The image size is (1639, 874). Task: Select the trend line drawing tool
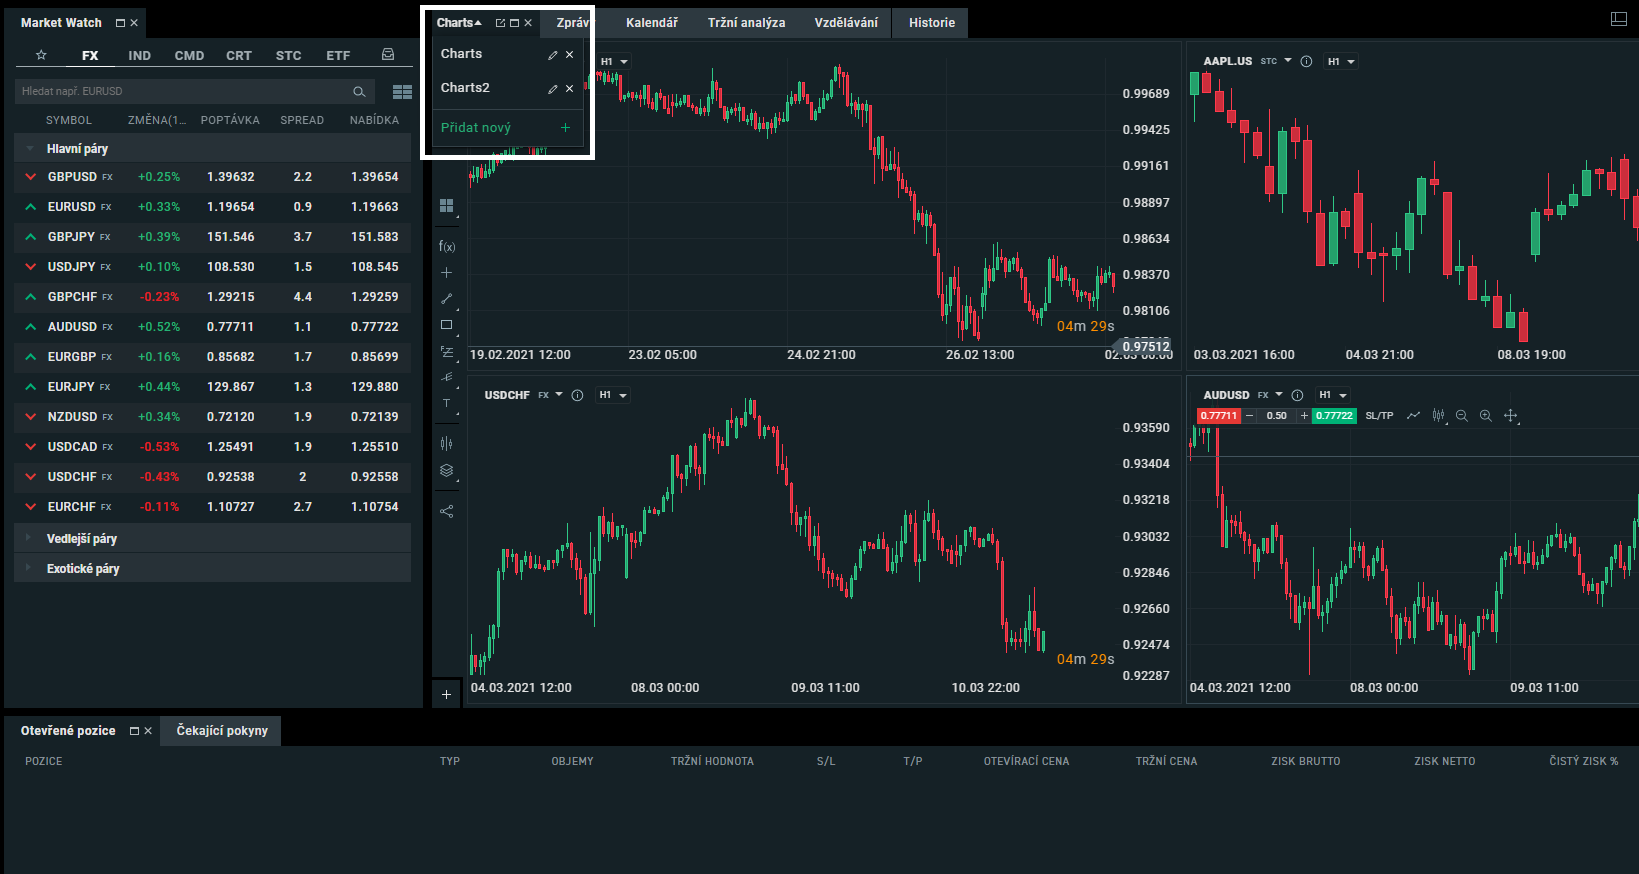click(447, 299)
